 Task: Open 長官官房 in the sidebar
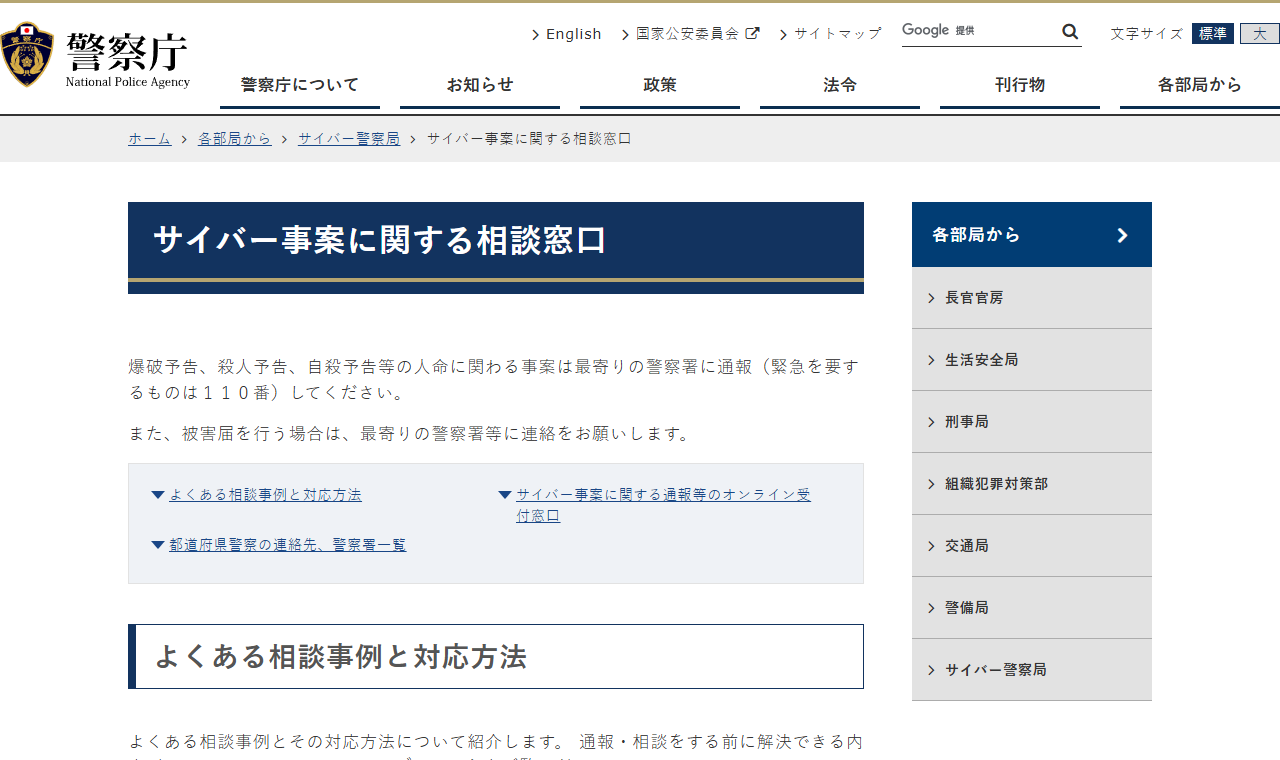click(x=1032, y=298)
